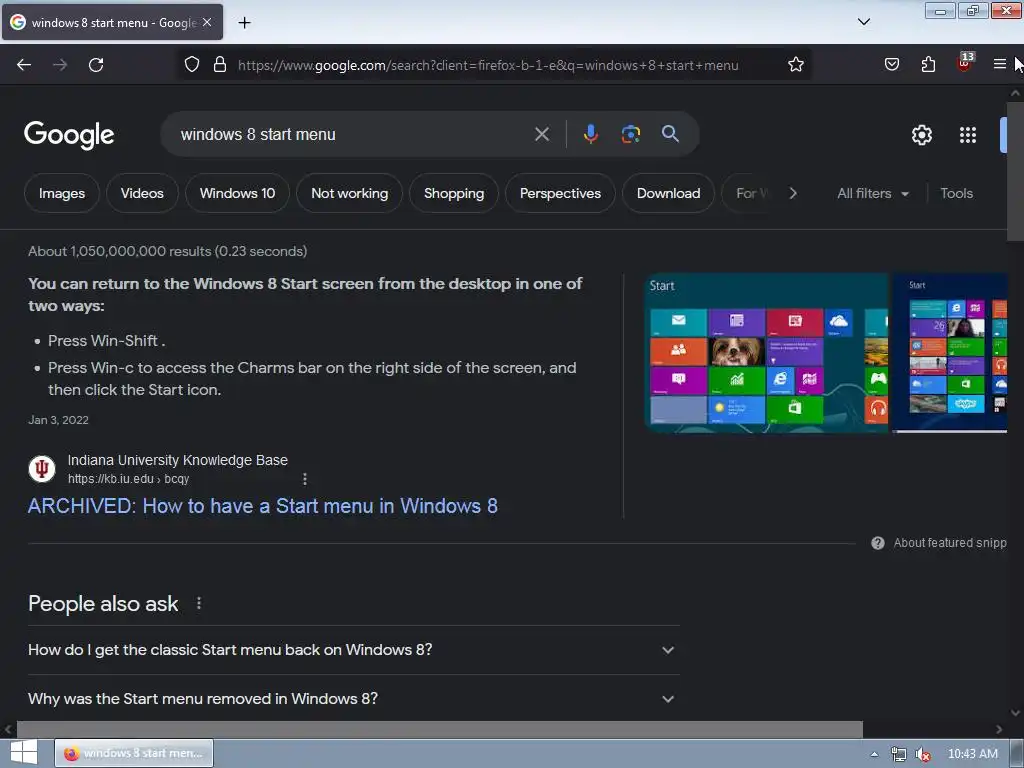The image size is (1024, 768).
Task: Open a new tab with the plus button
Action: coord(244,23)
